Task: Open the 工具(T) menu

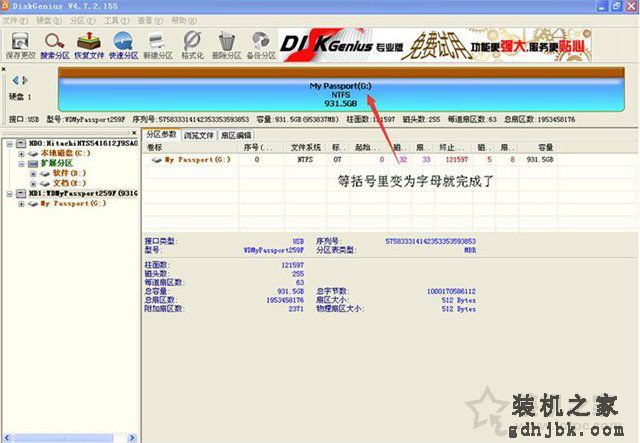Action: tap(116, 20)
